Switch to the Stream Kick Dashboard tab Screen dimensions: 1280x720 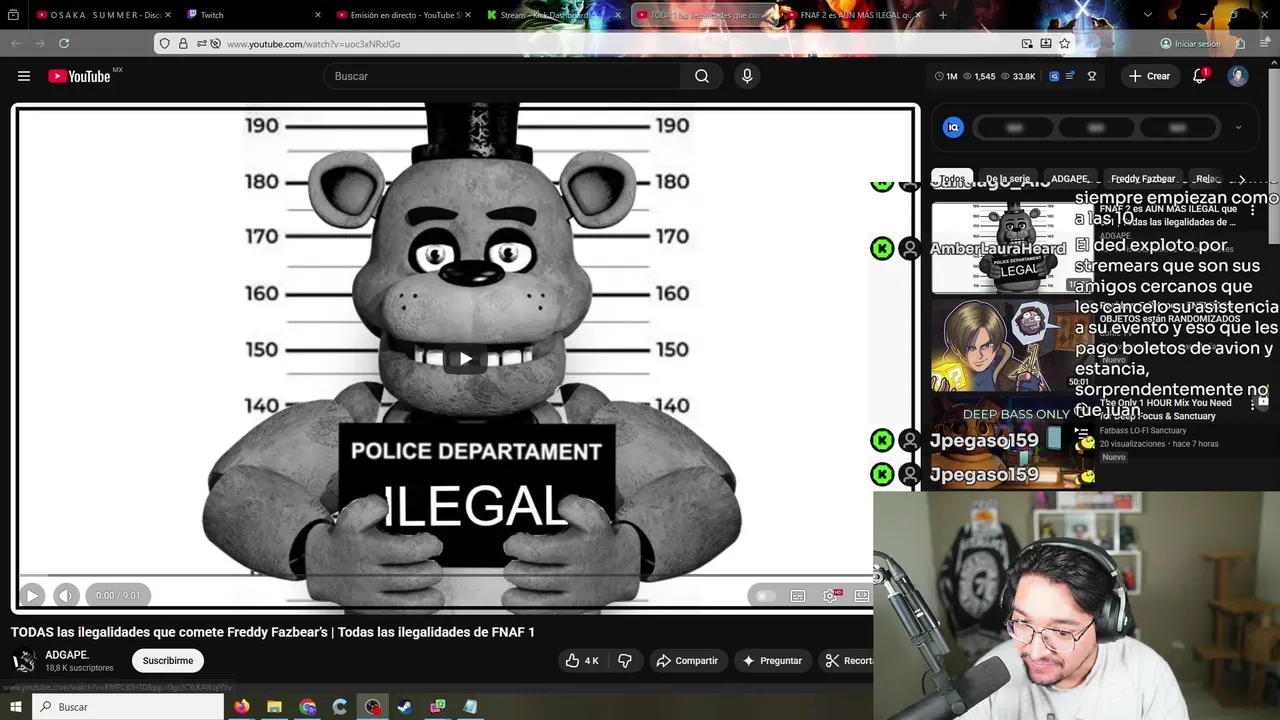pyautogui.click(x=554, y=15)
